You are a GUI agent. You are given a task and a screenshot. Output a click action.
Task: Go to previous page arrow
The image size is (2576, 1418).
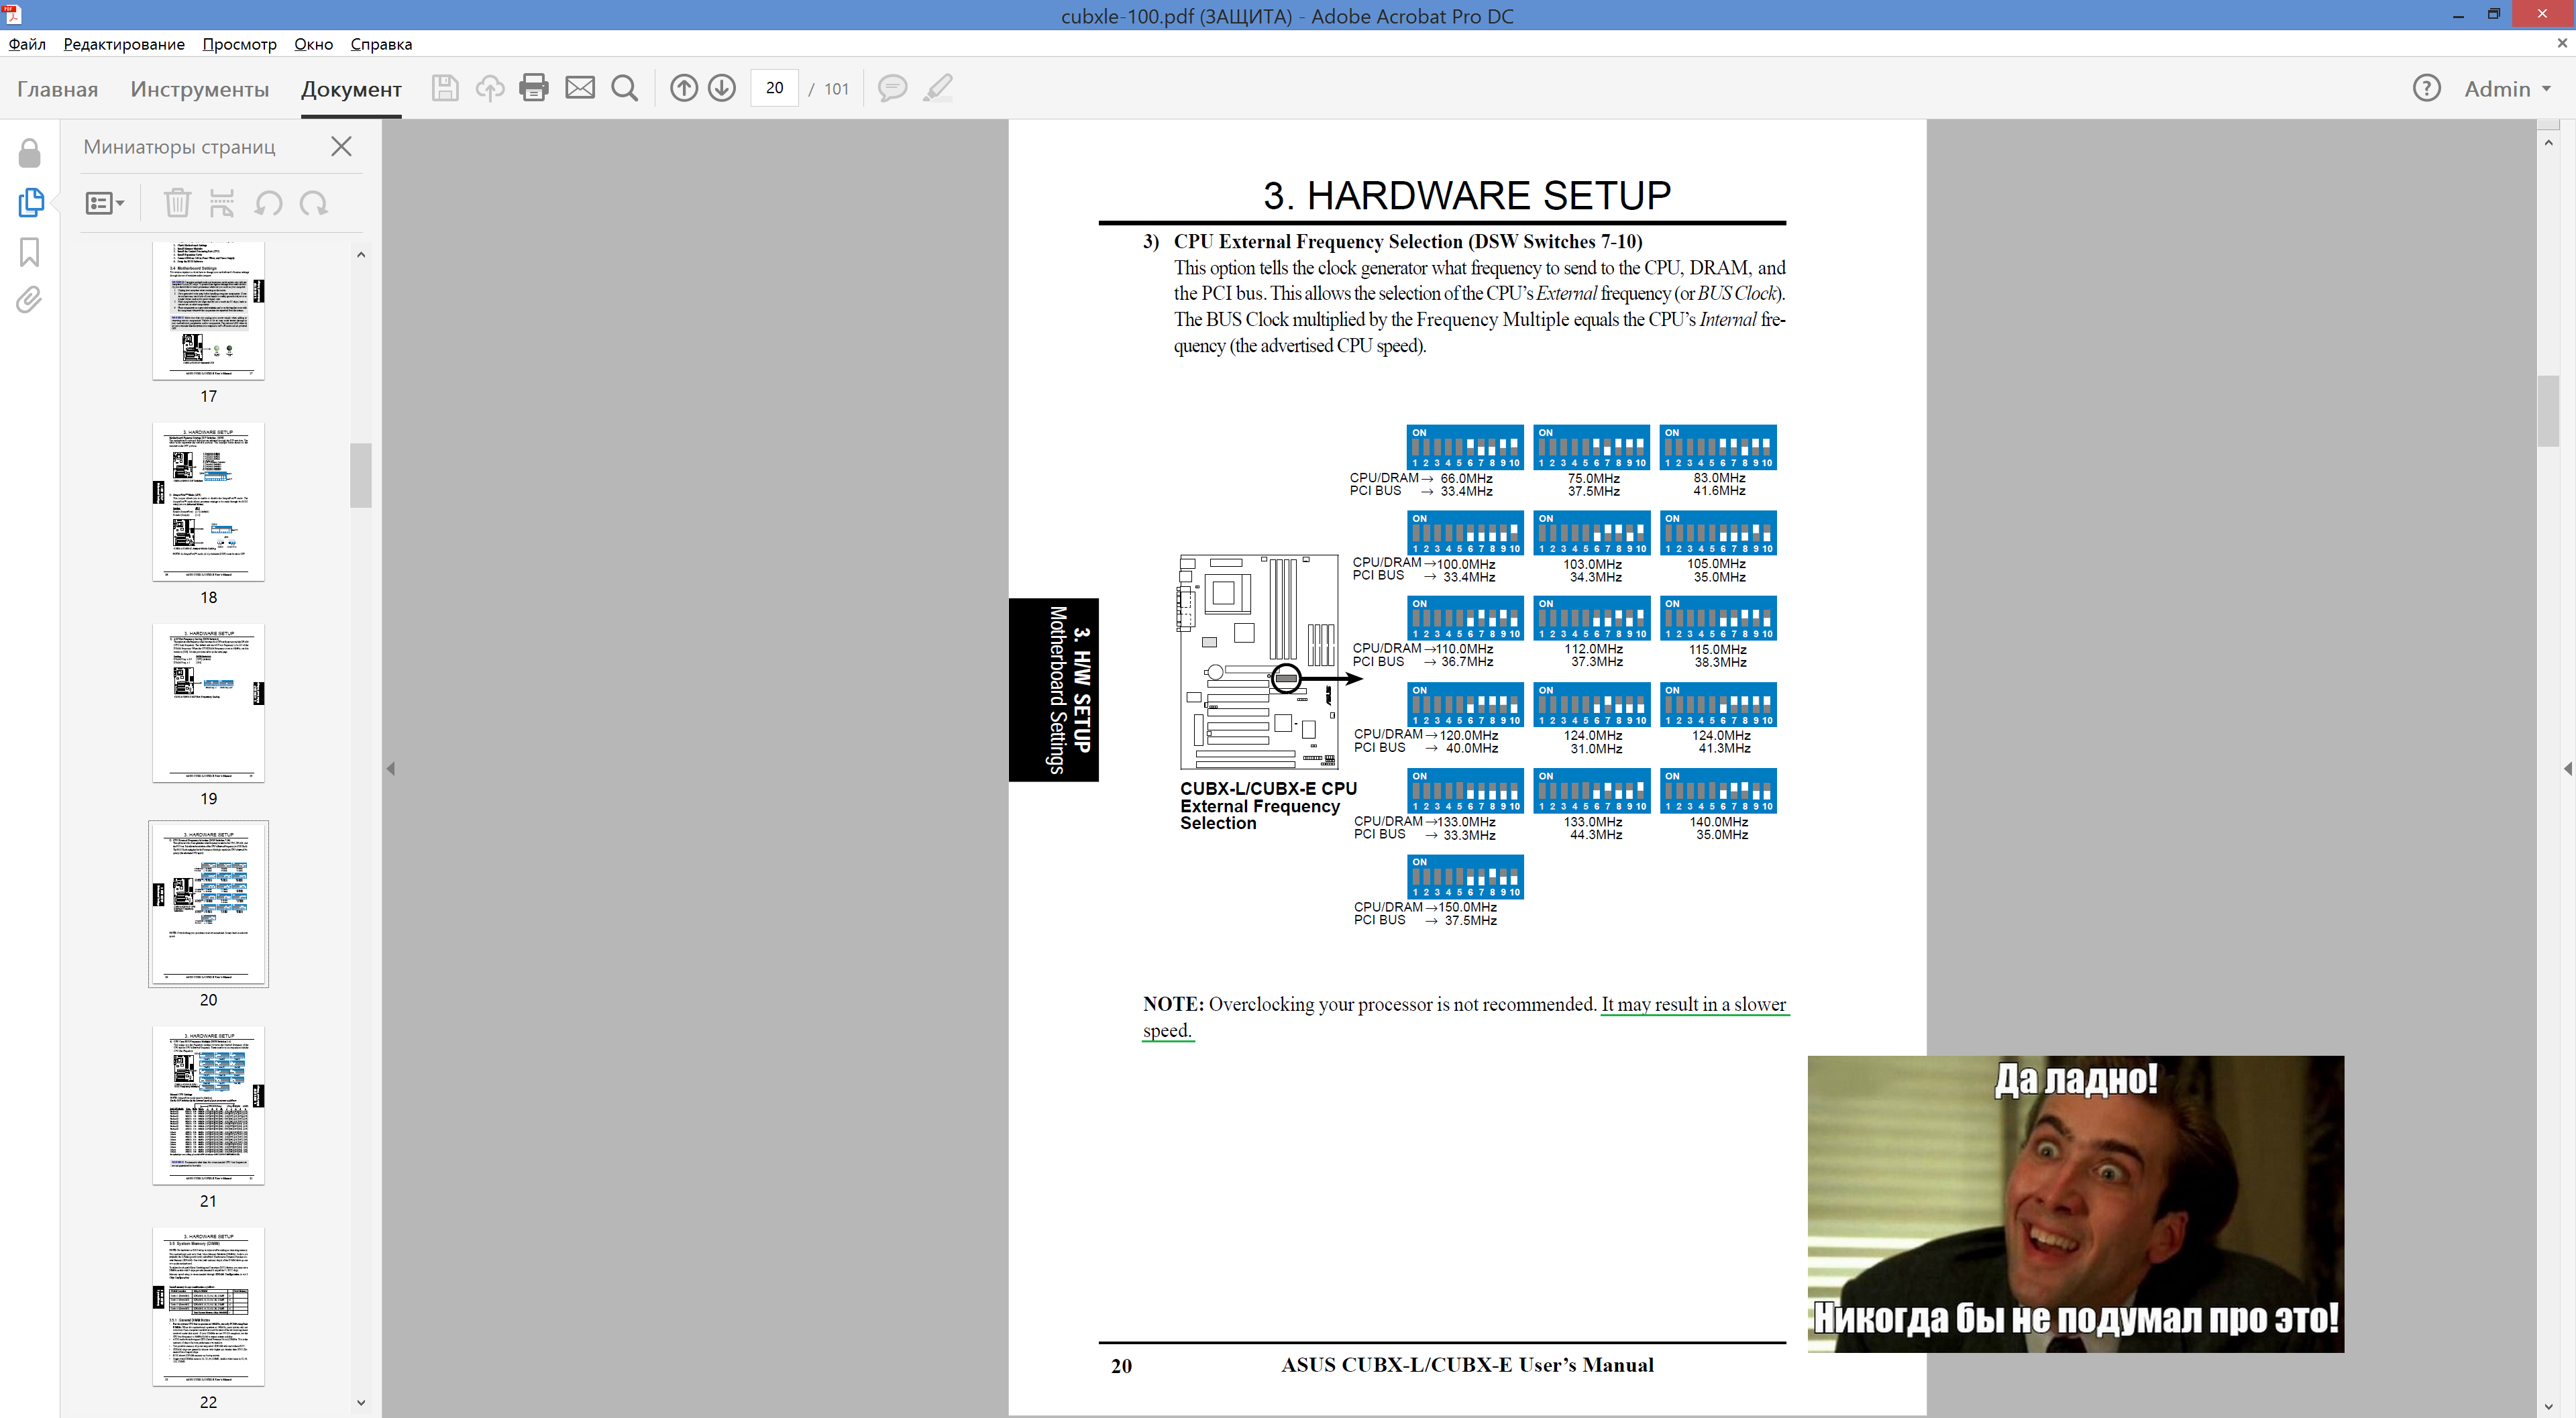684,88
